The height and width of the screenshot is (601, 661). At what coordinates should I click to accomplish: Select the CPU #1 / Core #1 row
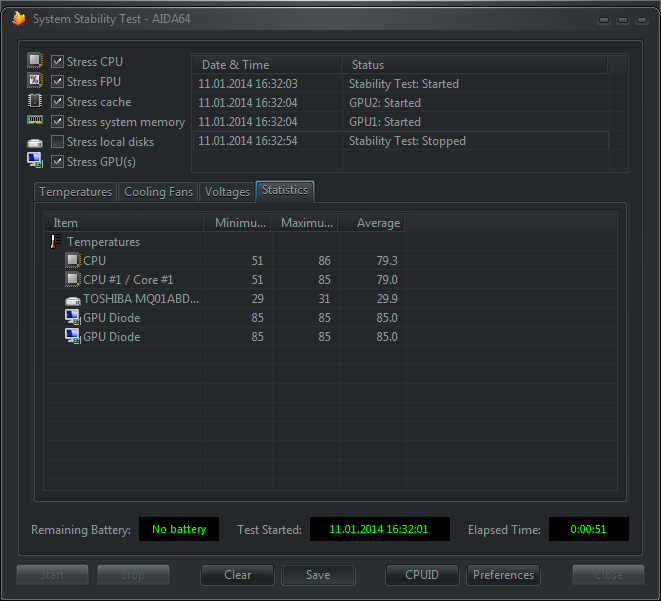click(x=128, y=280)
